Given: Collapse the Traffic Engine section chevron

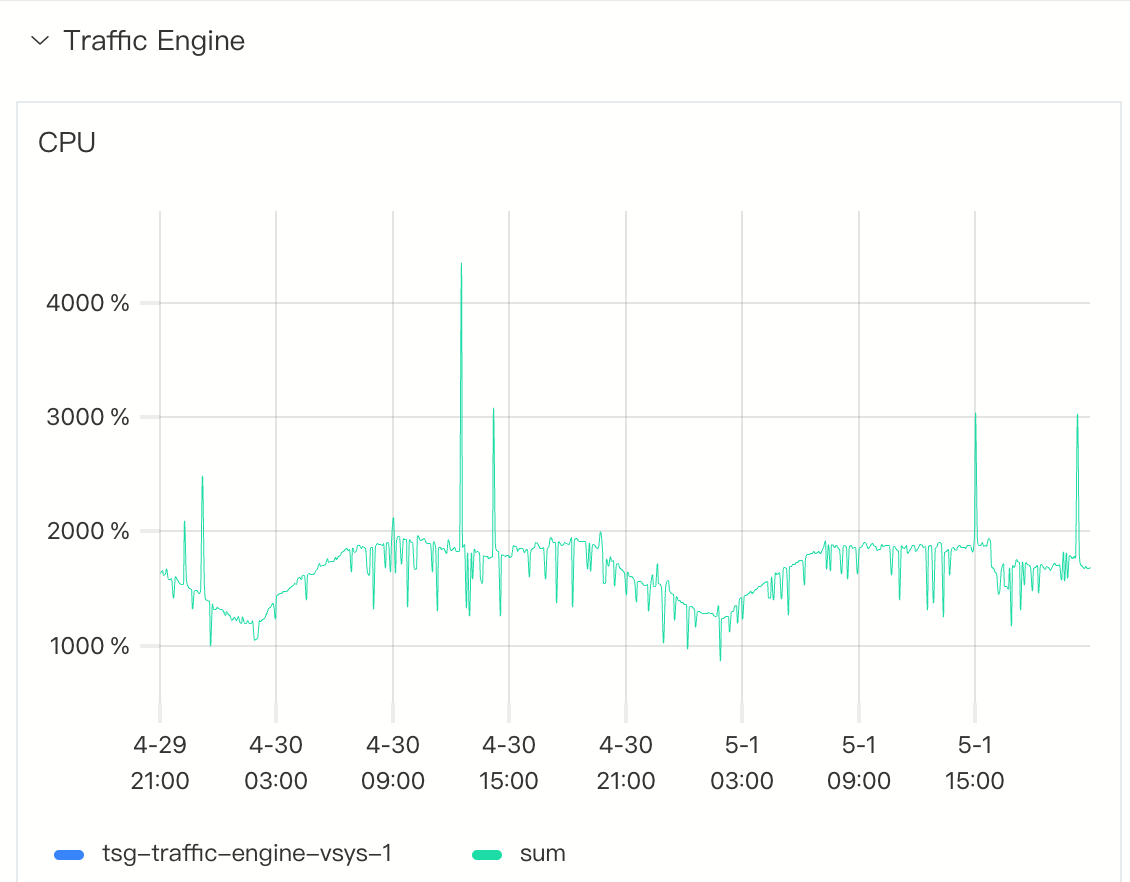Looking at the screenshot, I should (x=40, y=41).
